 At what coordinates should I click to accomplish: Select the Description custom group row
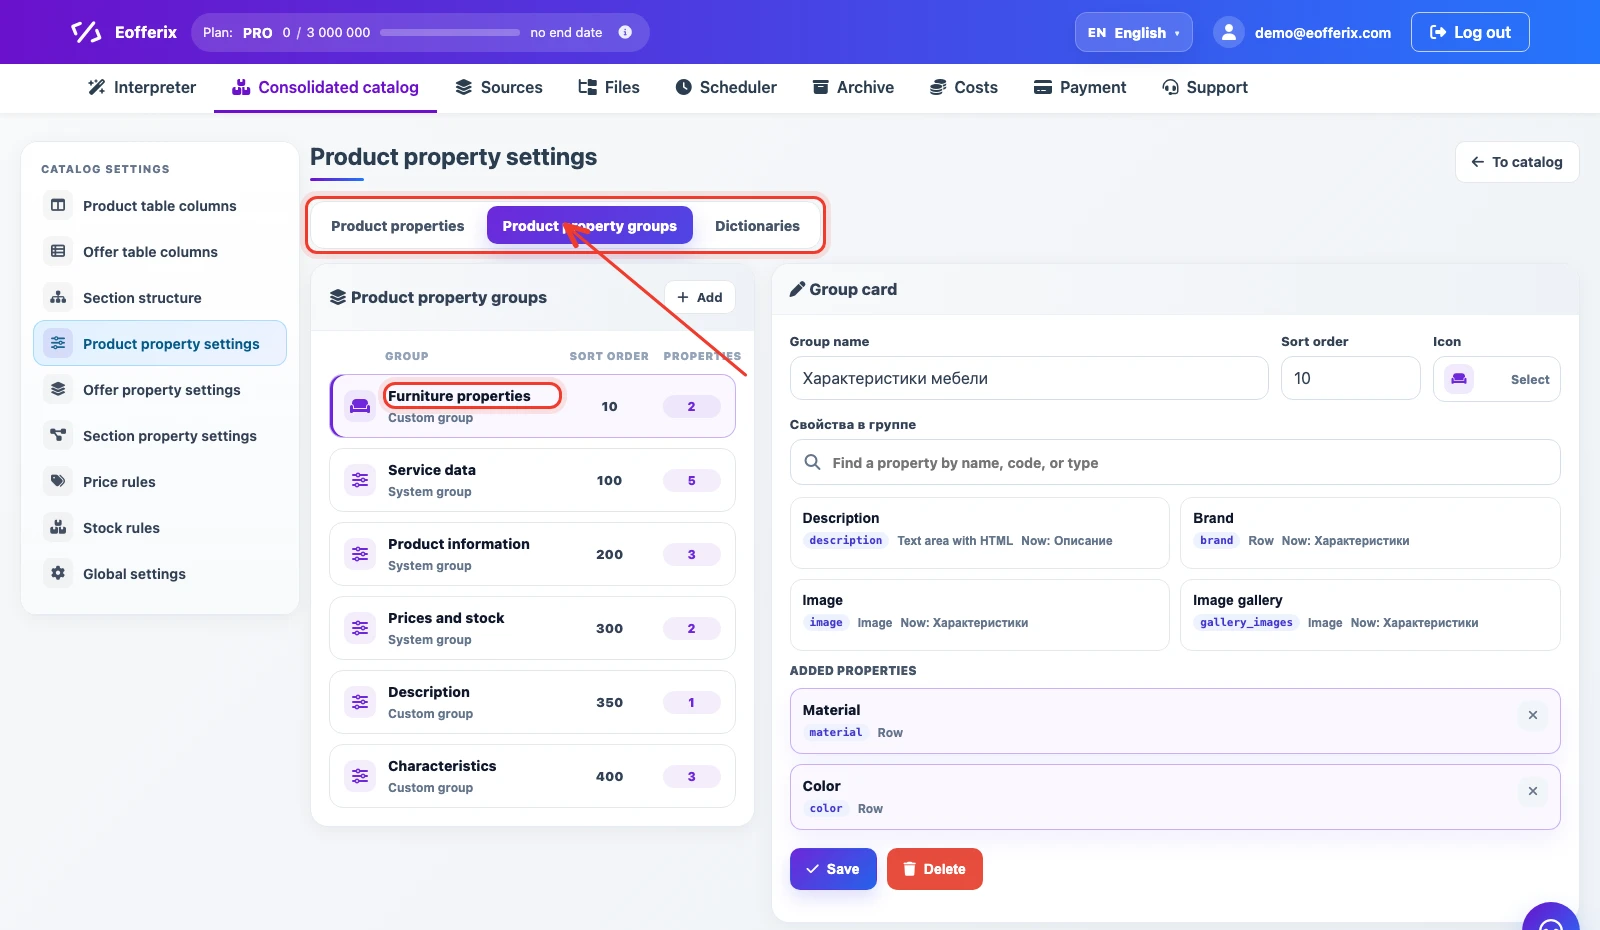click(532, 702)
